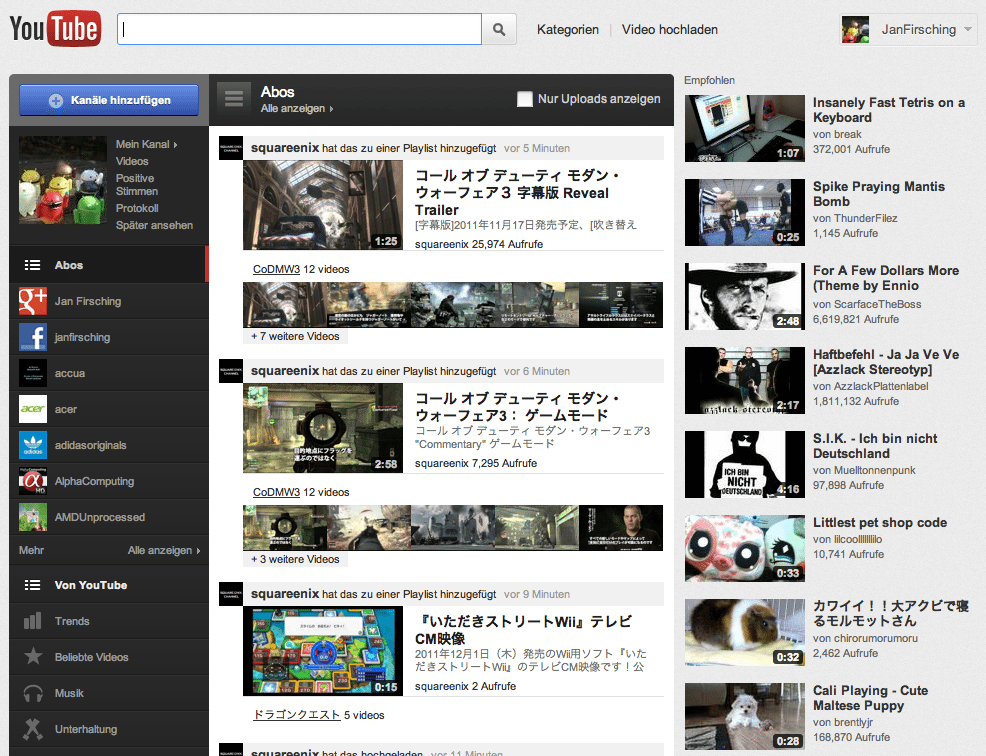Click the search magnifier button
The width and height of the screenshot is (986, 756).
499,30
